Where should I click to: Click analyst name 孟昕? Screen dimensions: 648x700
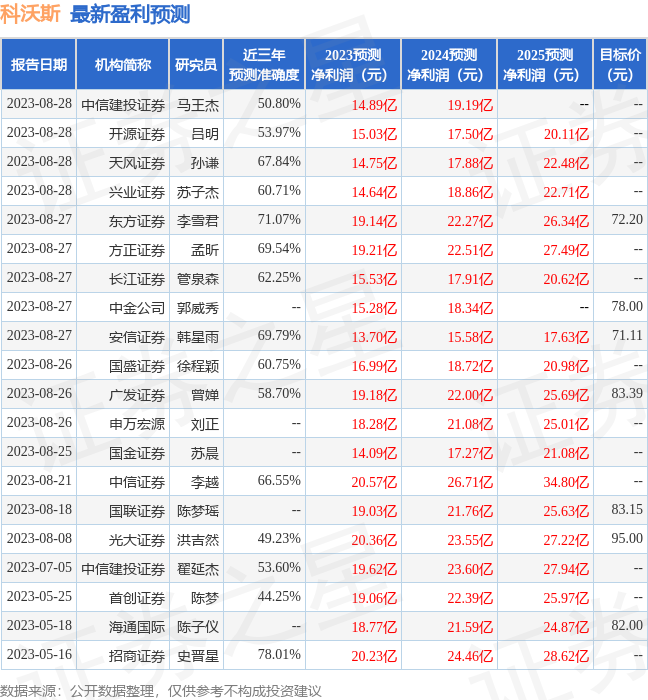point(205,250)
